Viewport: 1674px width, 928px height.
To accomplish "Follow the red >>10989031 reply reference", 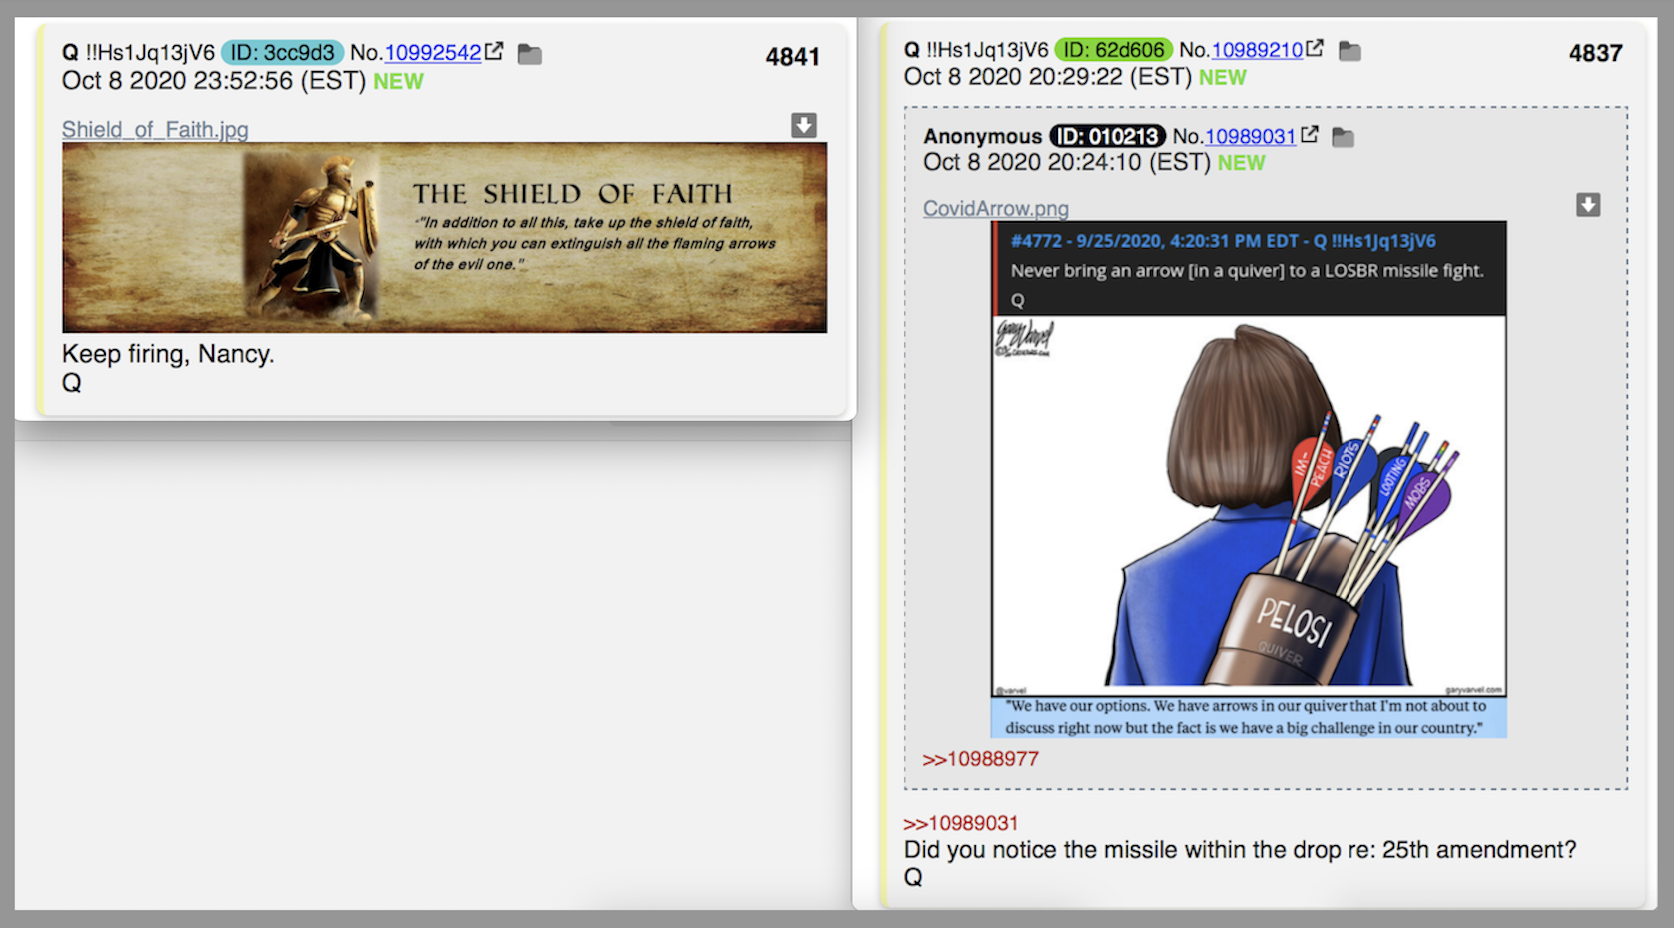I will 961,823.
